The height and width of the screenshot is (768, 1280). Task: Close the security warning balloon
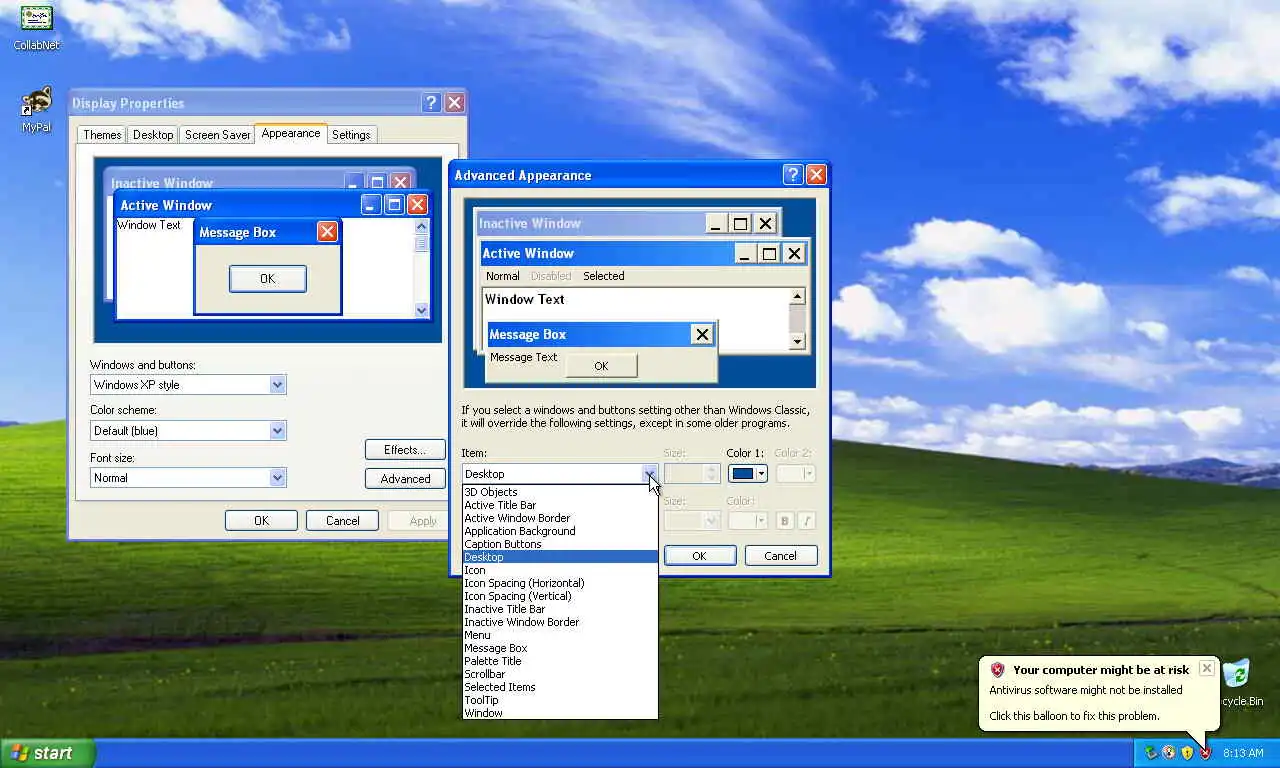[x=1206, y=668]
